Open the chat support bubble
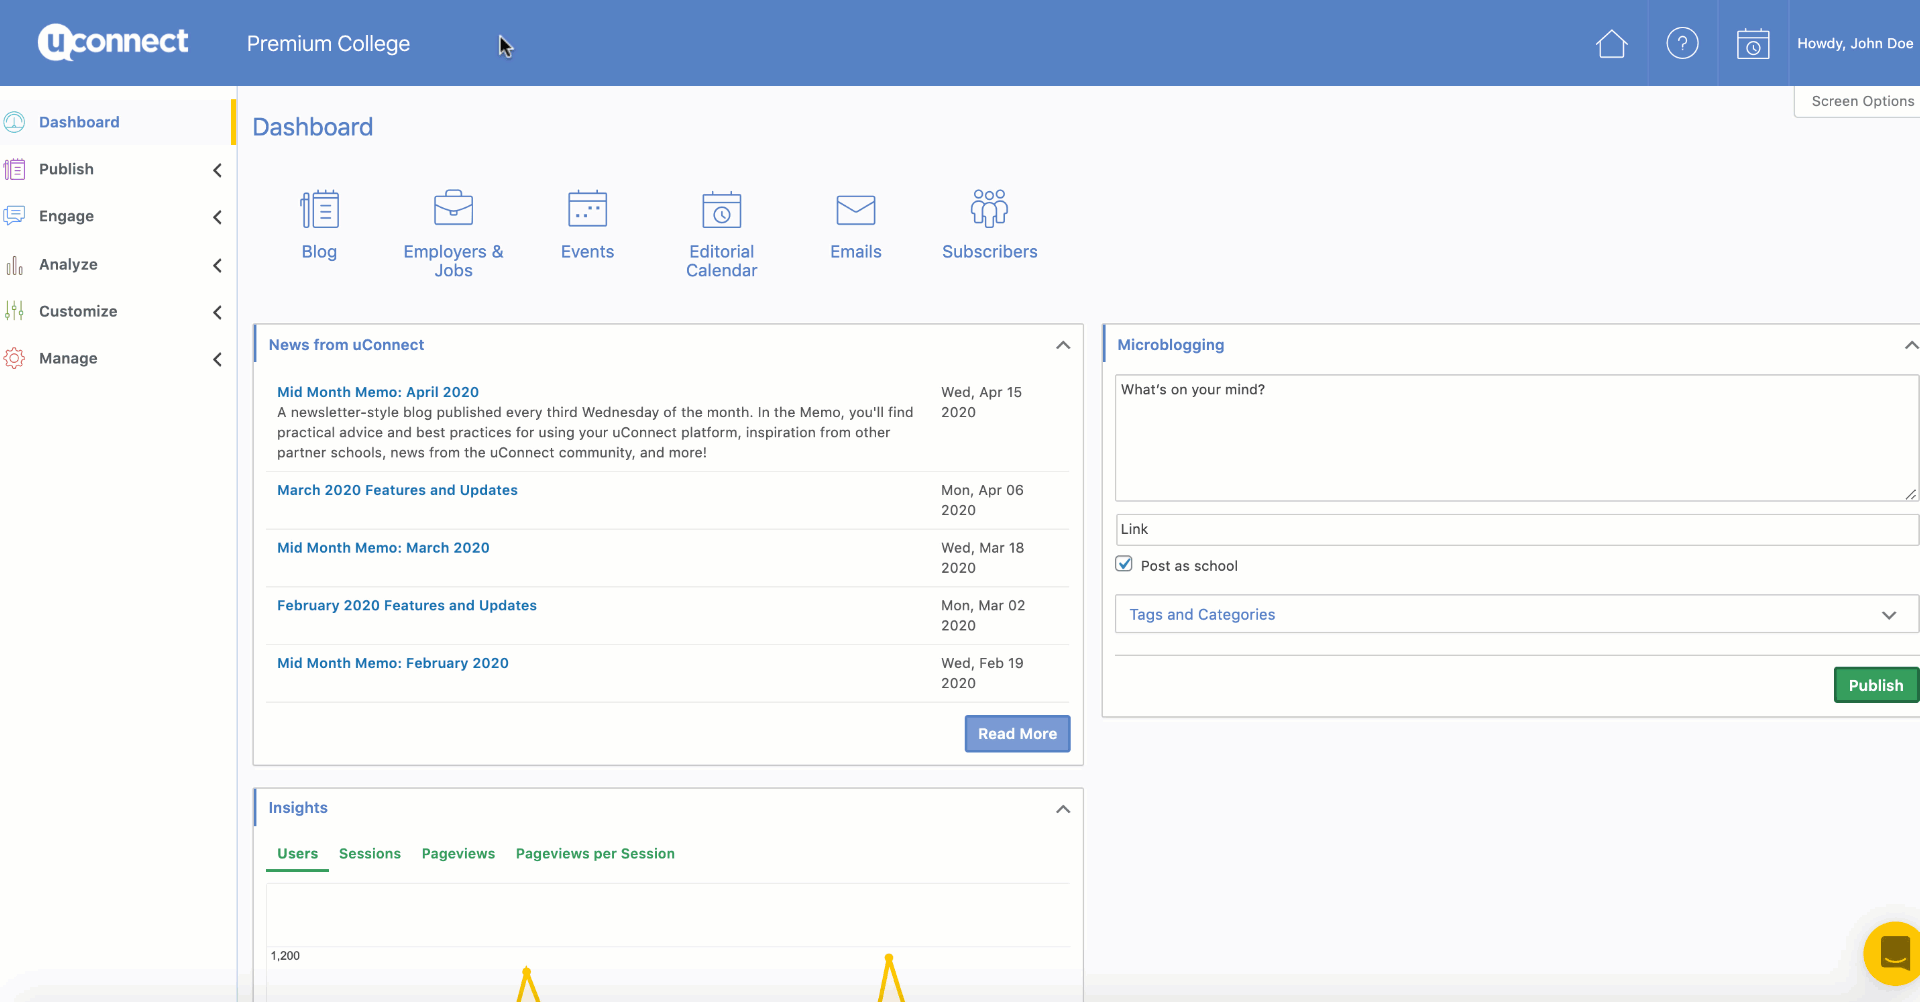Image resolution: width=1920 pixels, height=1002 pixels. (1893, 953)
